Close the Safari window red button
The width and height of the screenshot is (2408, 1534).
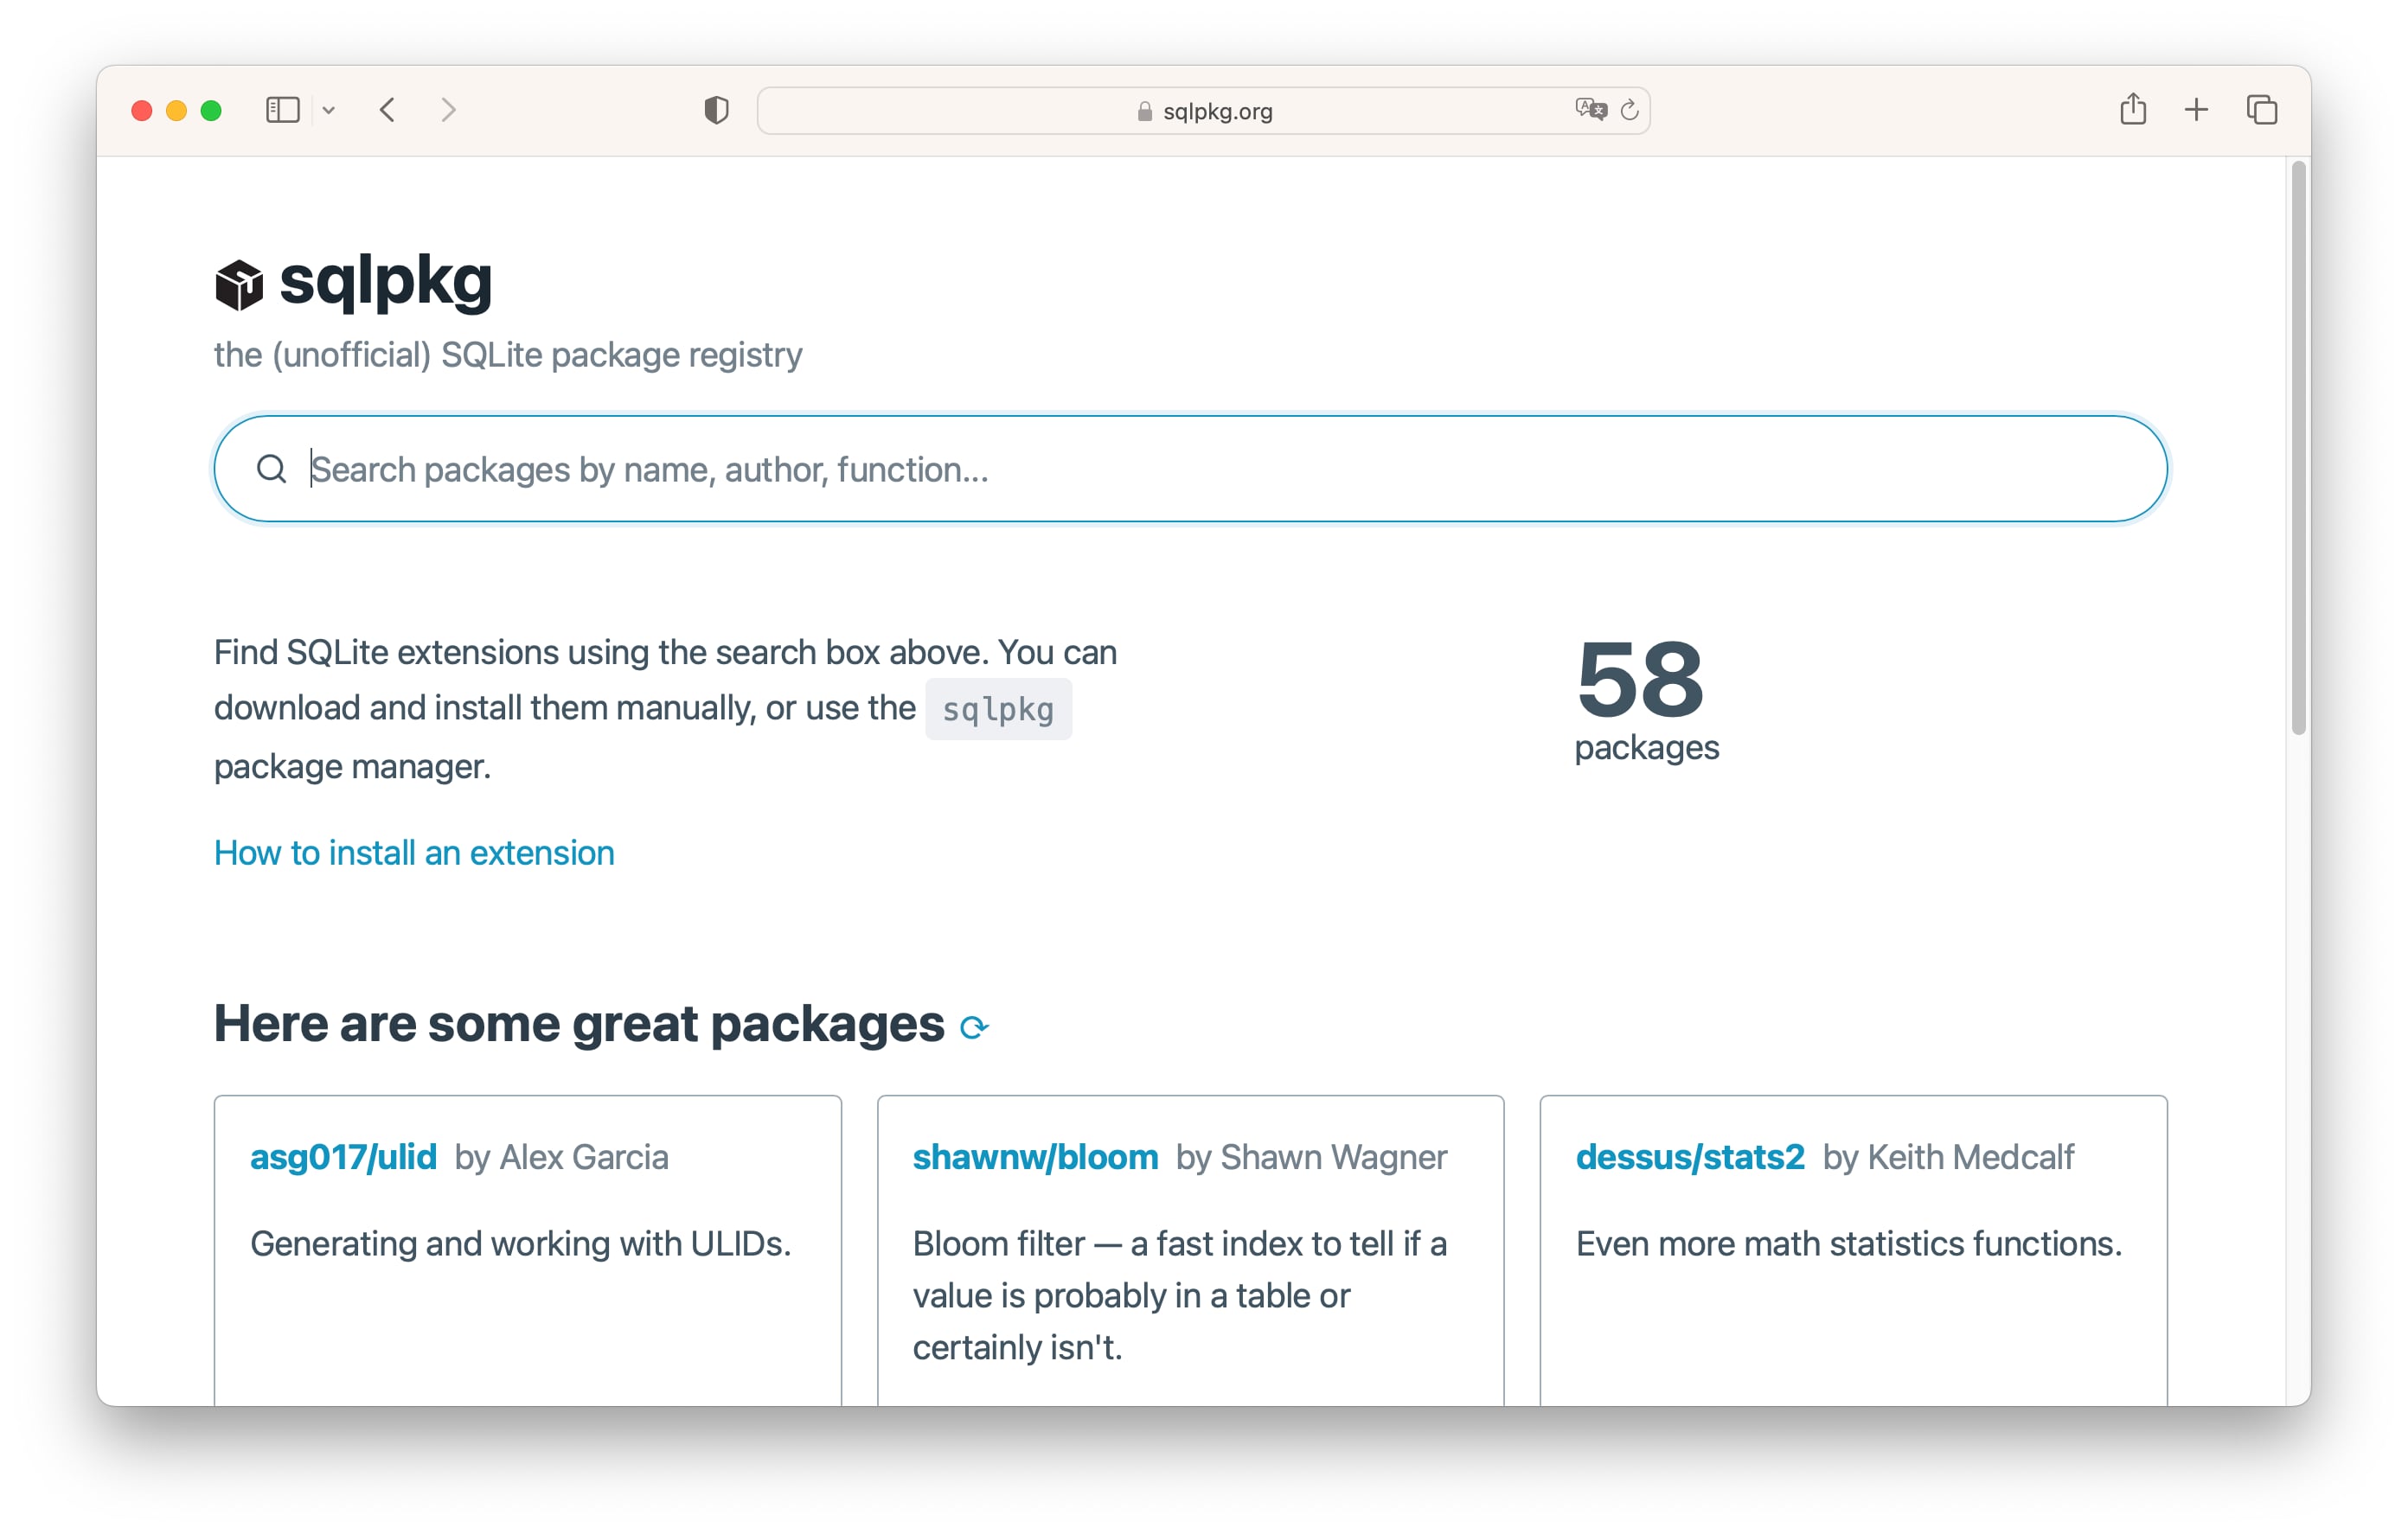point(142,110)
